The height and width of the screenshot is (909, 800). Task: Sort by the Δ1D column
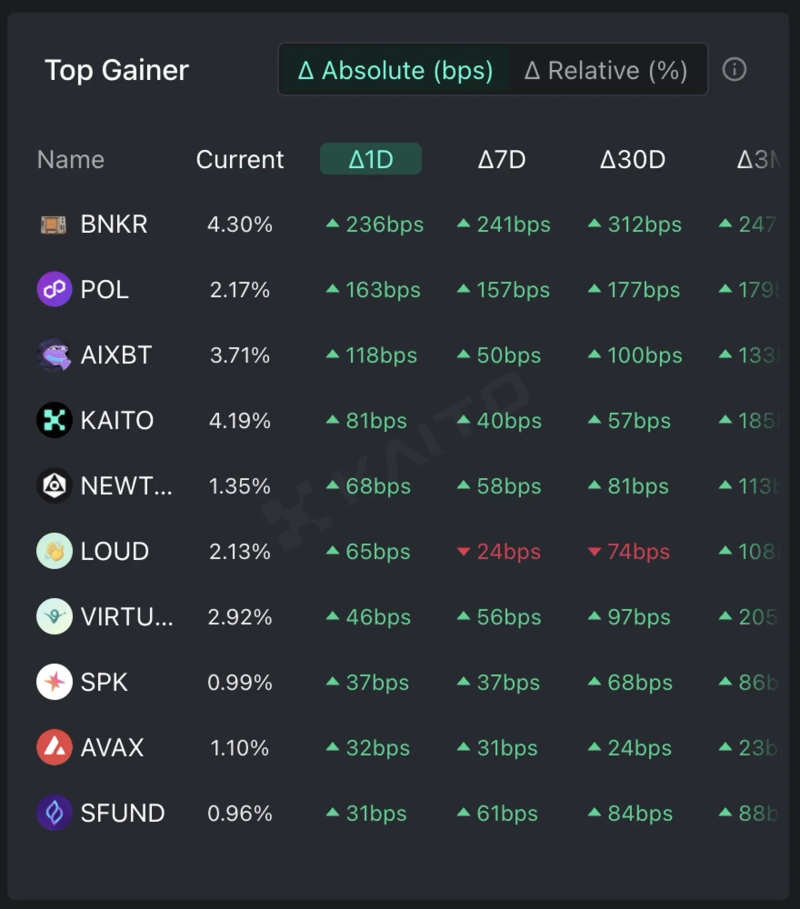pyautogui.click(x=371, y=160)
